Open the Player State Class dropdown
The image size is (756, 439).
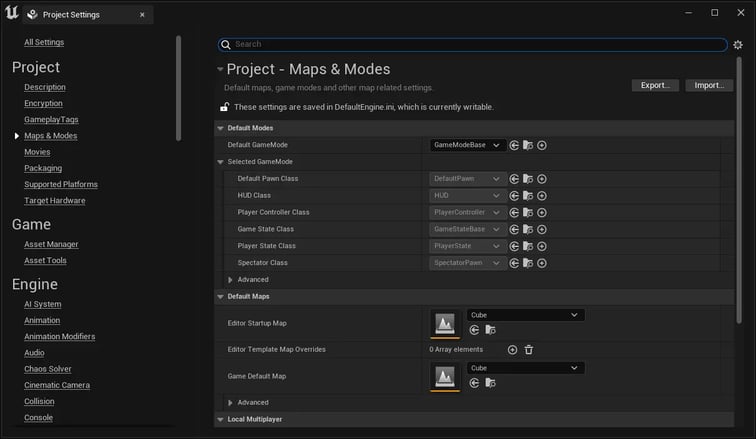pyautogui.click(x=468, y=246)
